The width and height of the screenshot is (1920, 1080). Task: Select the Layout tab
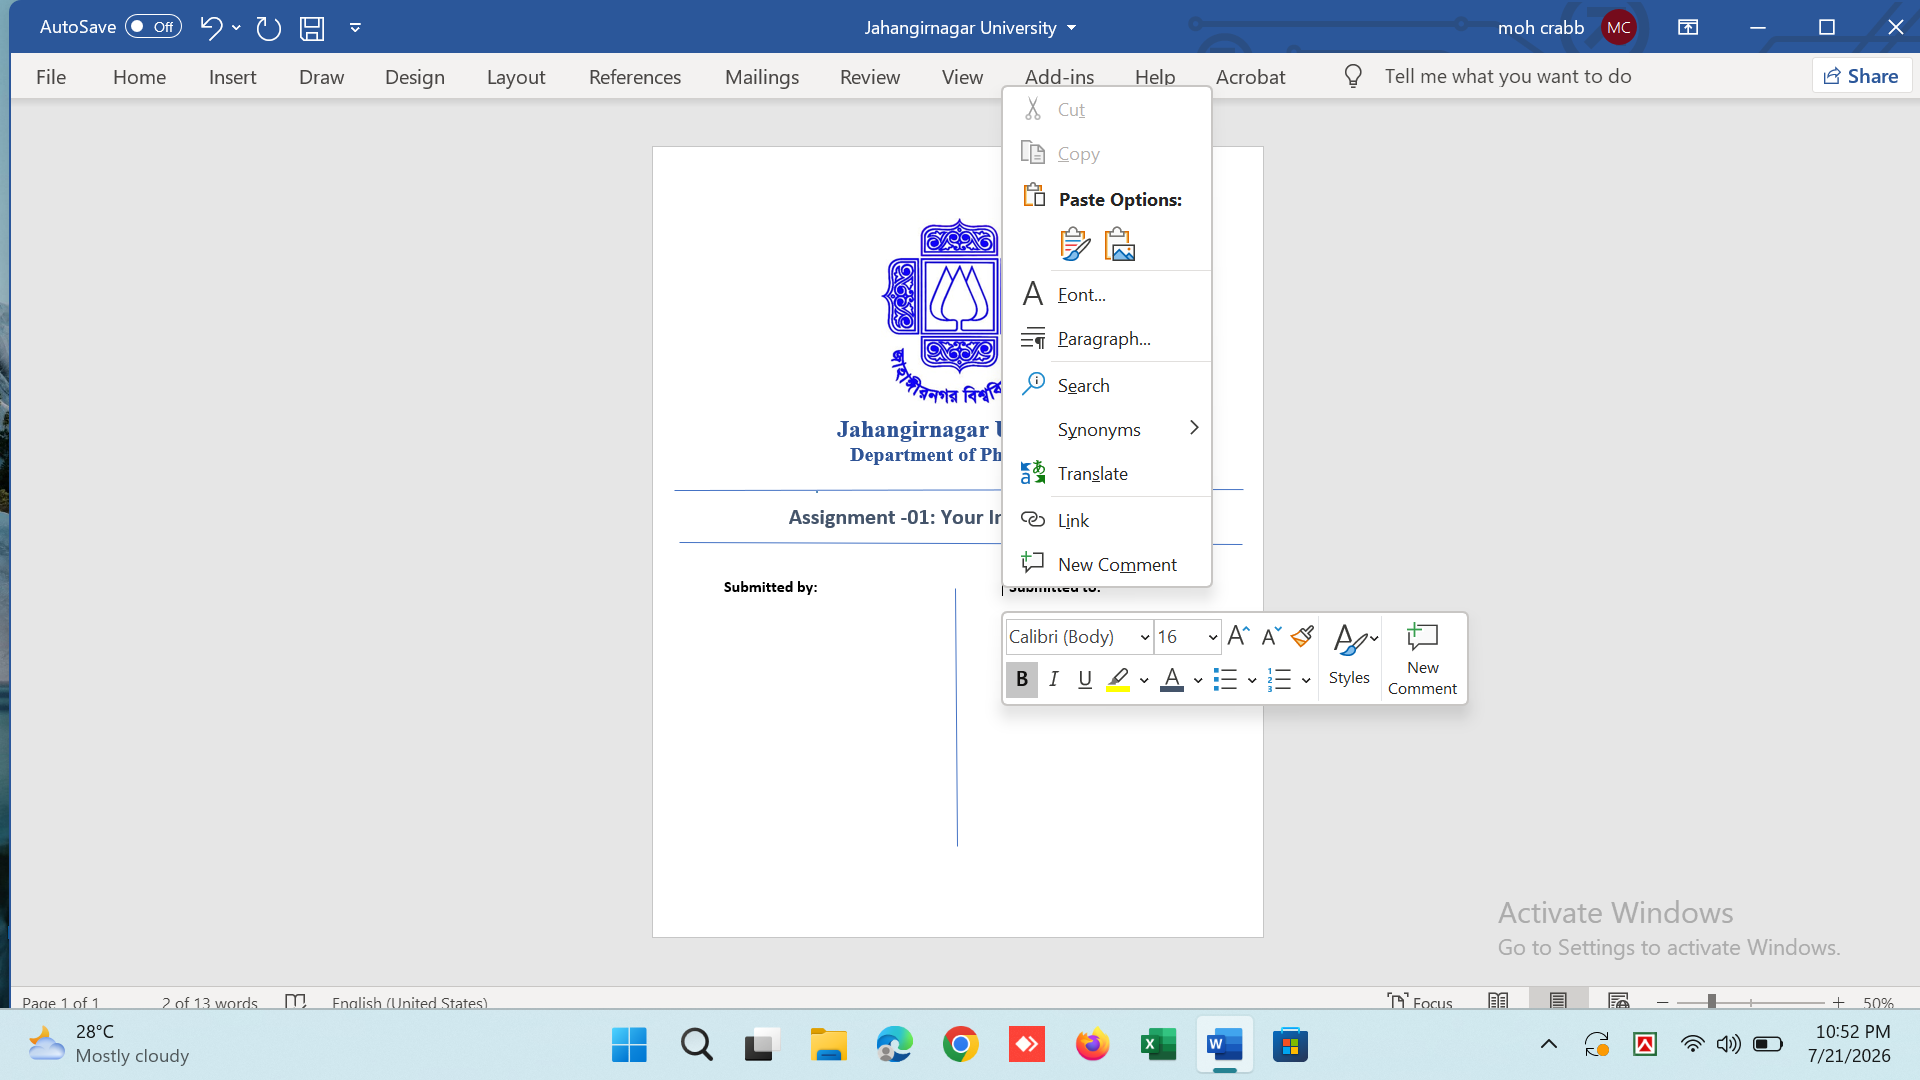[x=516, y=77]
